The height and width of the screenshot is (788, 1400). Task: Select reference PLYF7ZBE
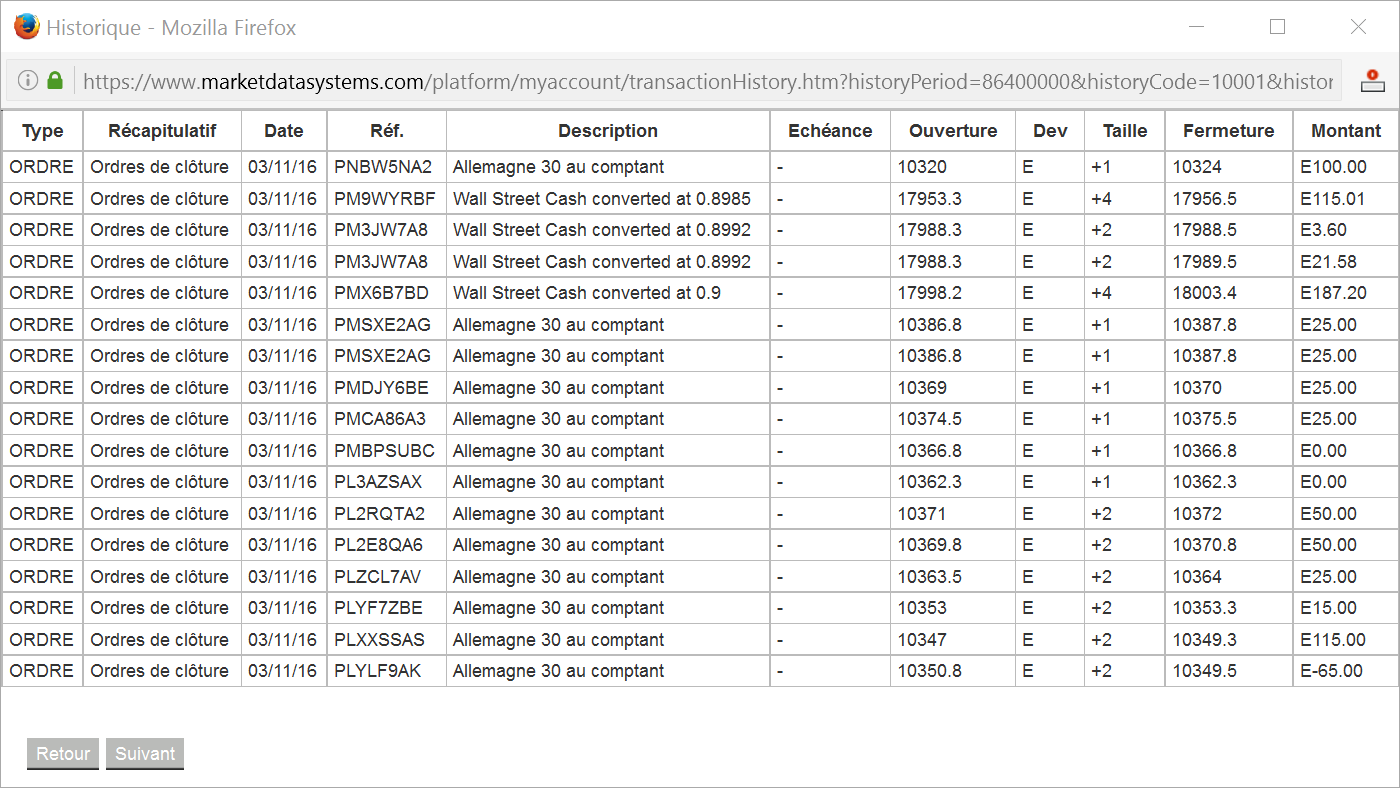pyautogui.click(x=378, y=608)
